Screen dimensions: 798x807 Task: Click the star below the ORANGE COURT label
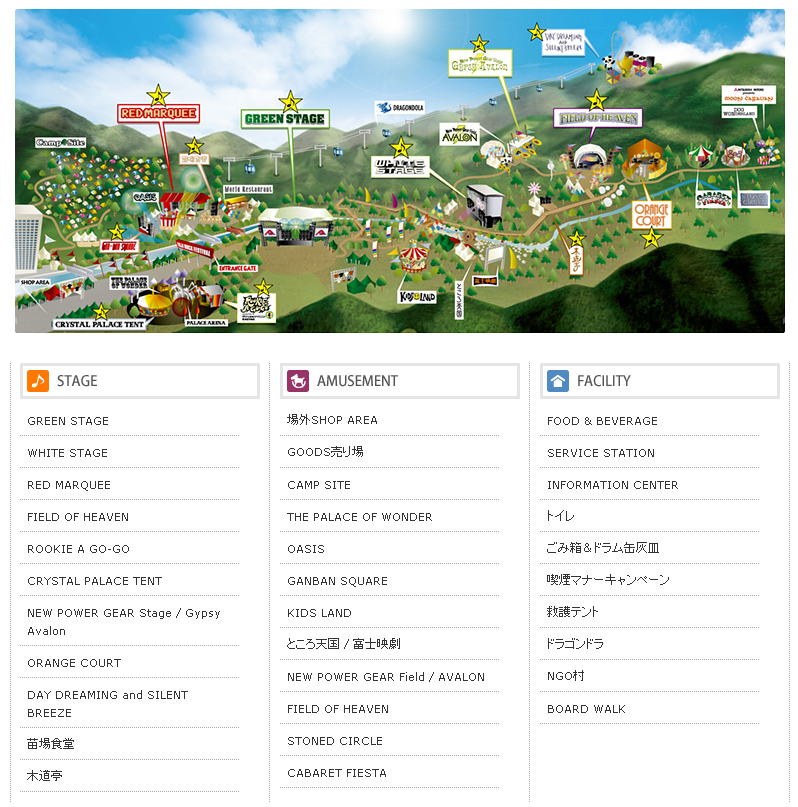[651, 238]
